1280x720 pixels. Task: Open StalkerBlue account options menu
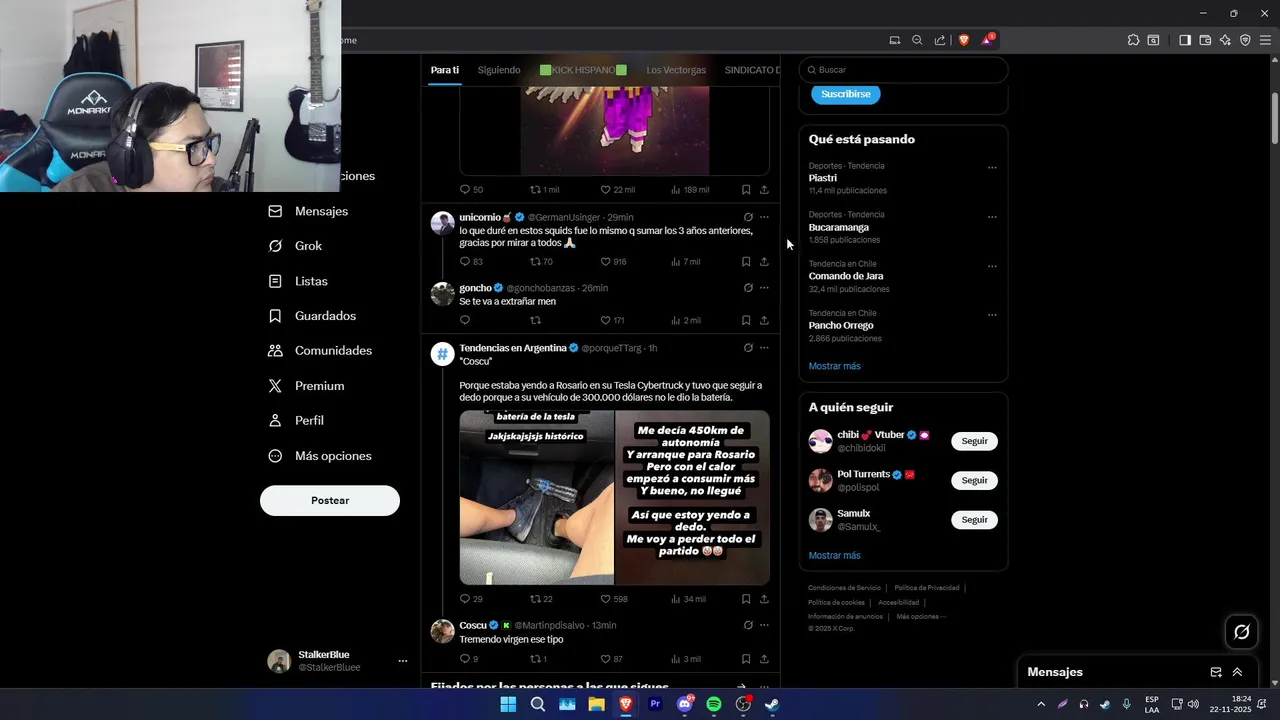[x=403, y=661]
